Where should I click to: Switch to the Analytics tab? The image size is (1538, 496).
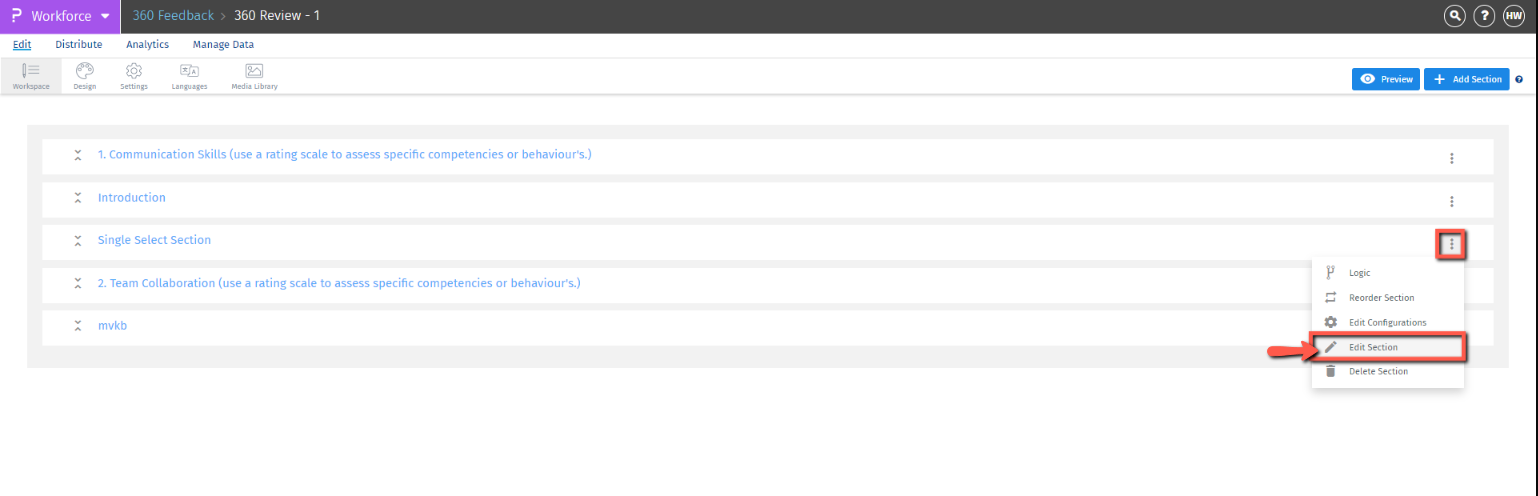coord(147,45)
